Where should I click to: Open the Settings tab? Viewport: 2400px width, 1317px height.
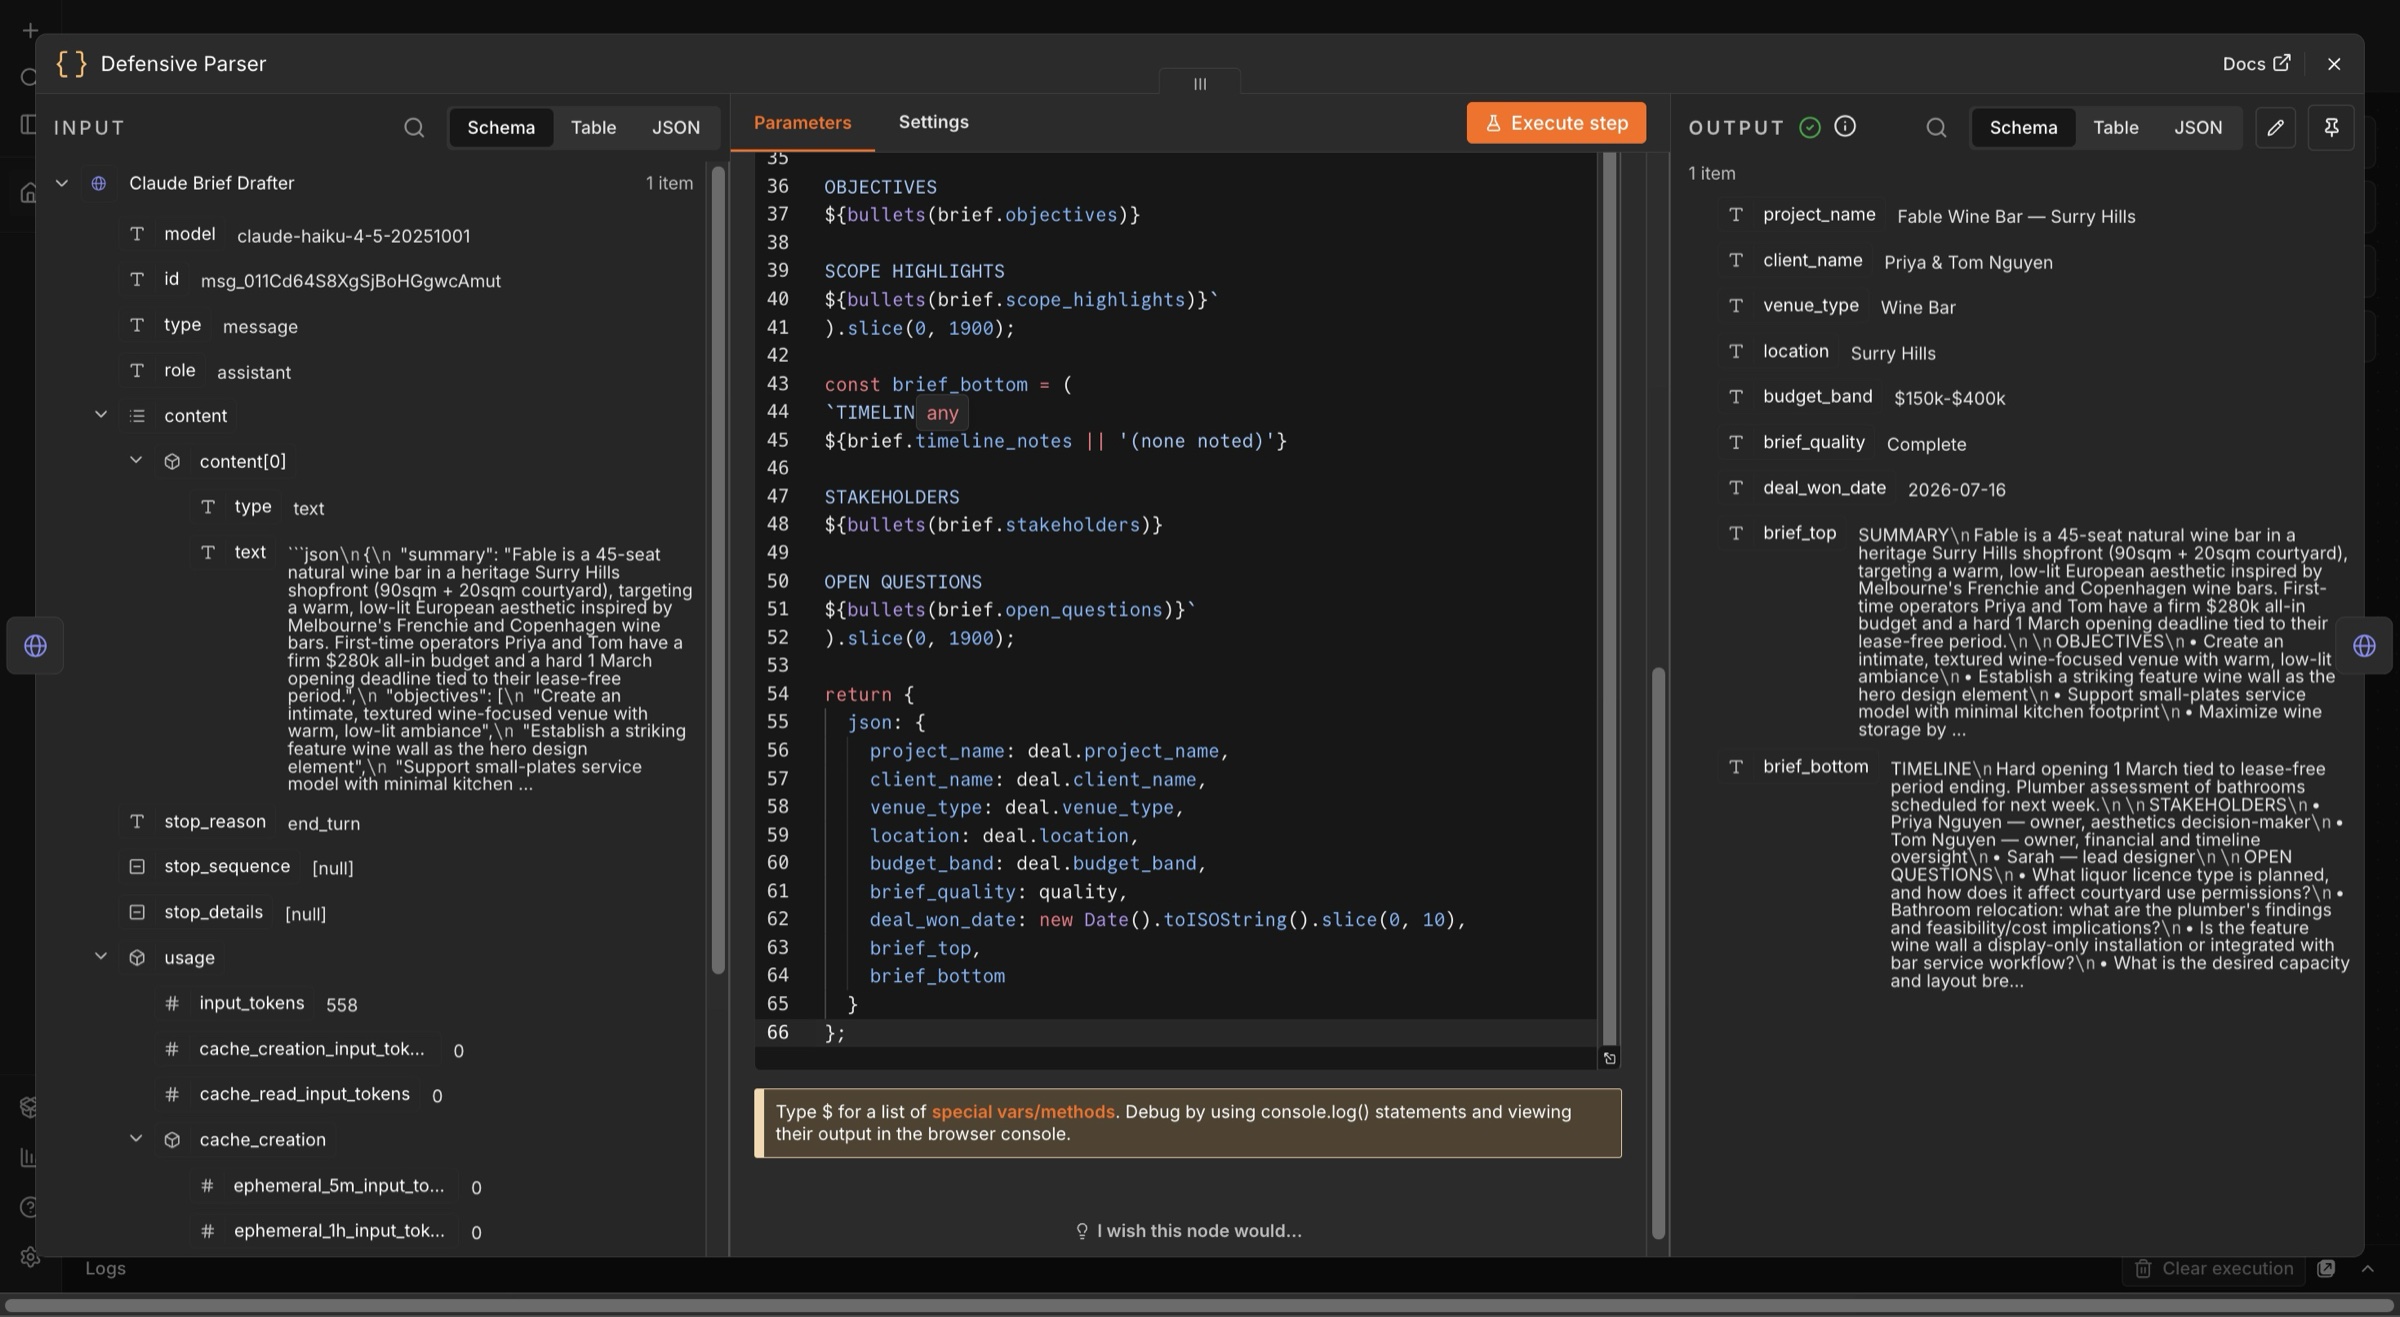(933, 122)
